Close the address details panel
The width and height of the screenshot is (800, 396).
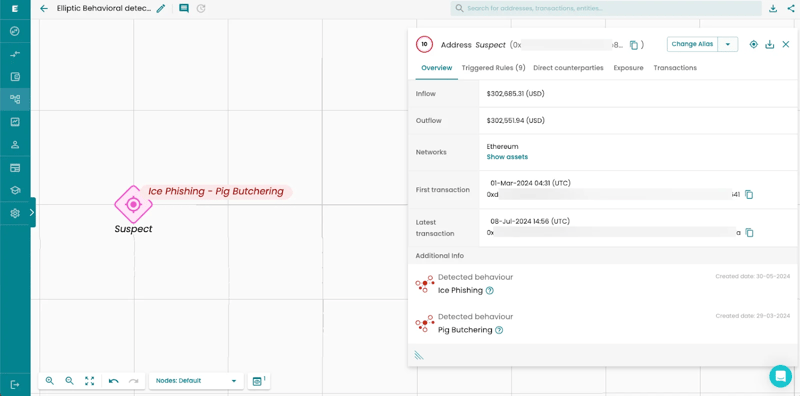[786, 44]
